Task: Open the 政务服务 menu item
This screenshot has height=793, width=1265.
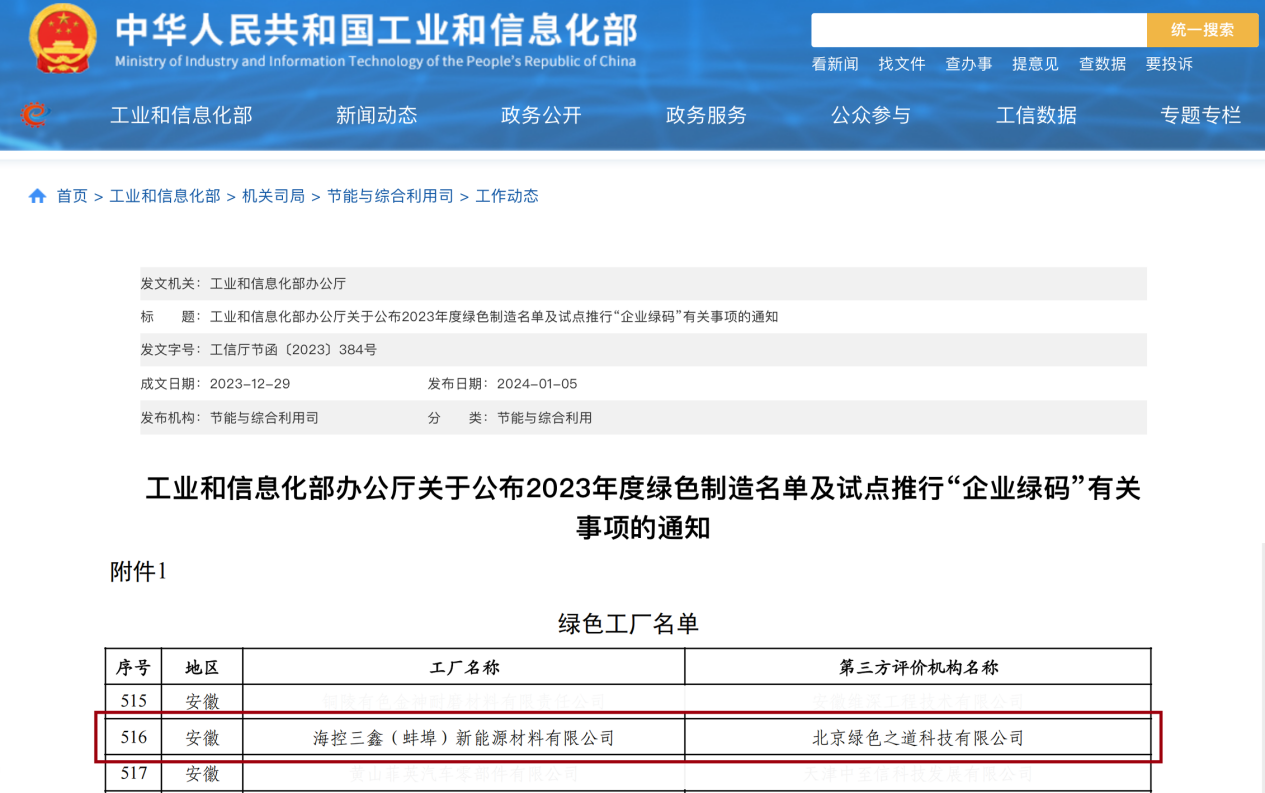Action: tap(706, 114)
